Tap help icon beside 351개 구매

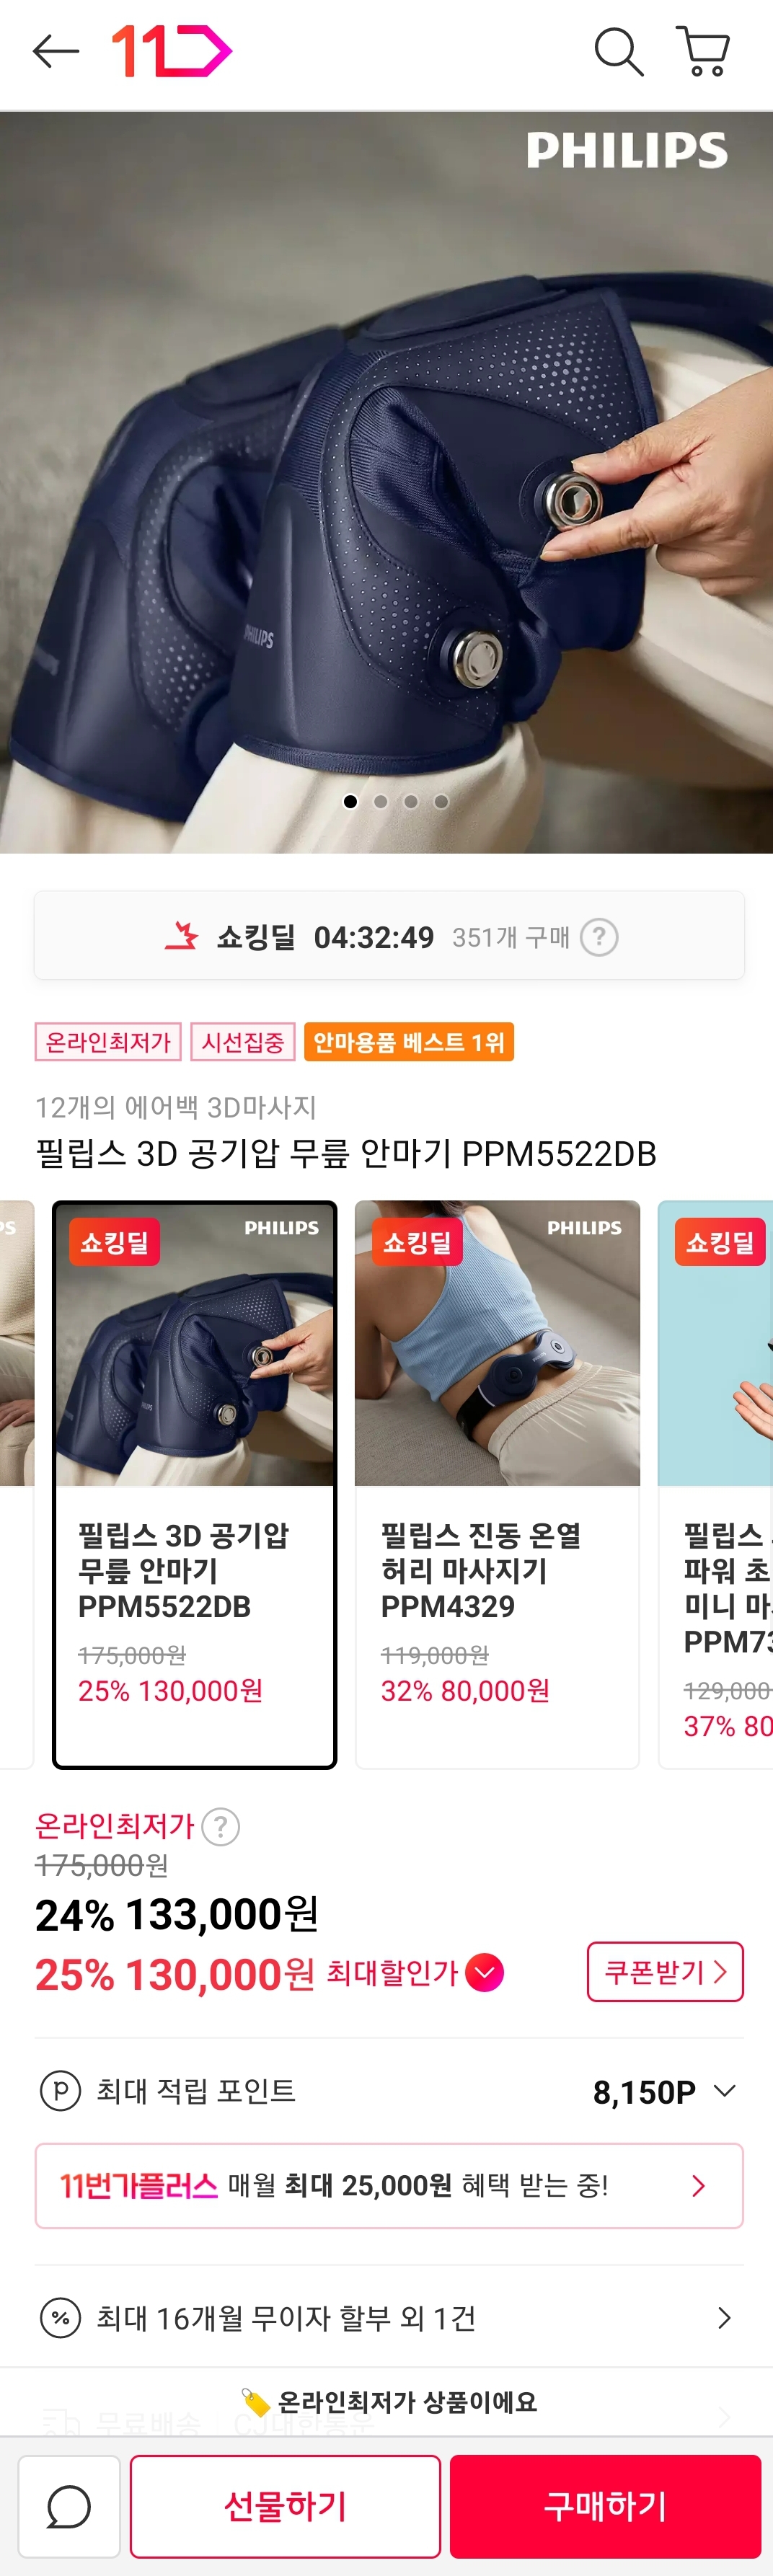click(599, 937)
